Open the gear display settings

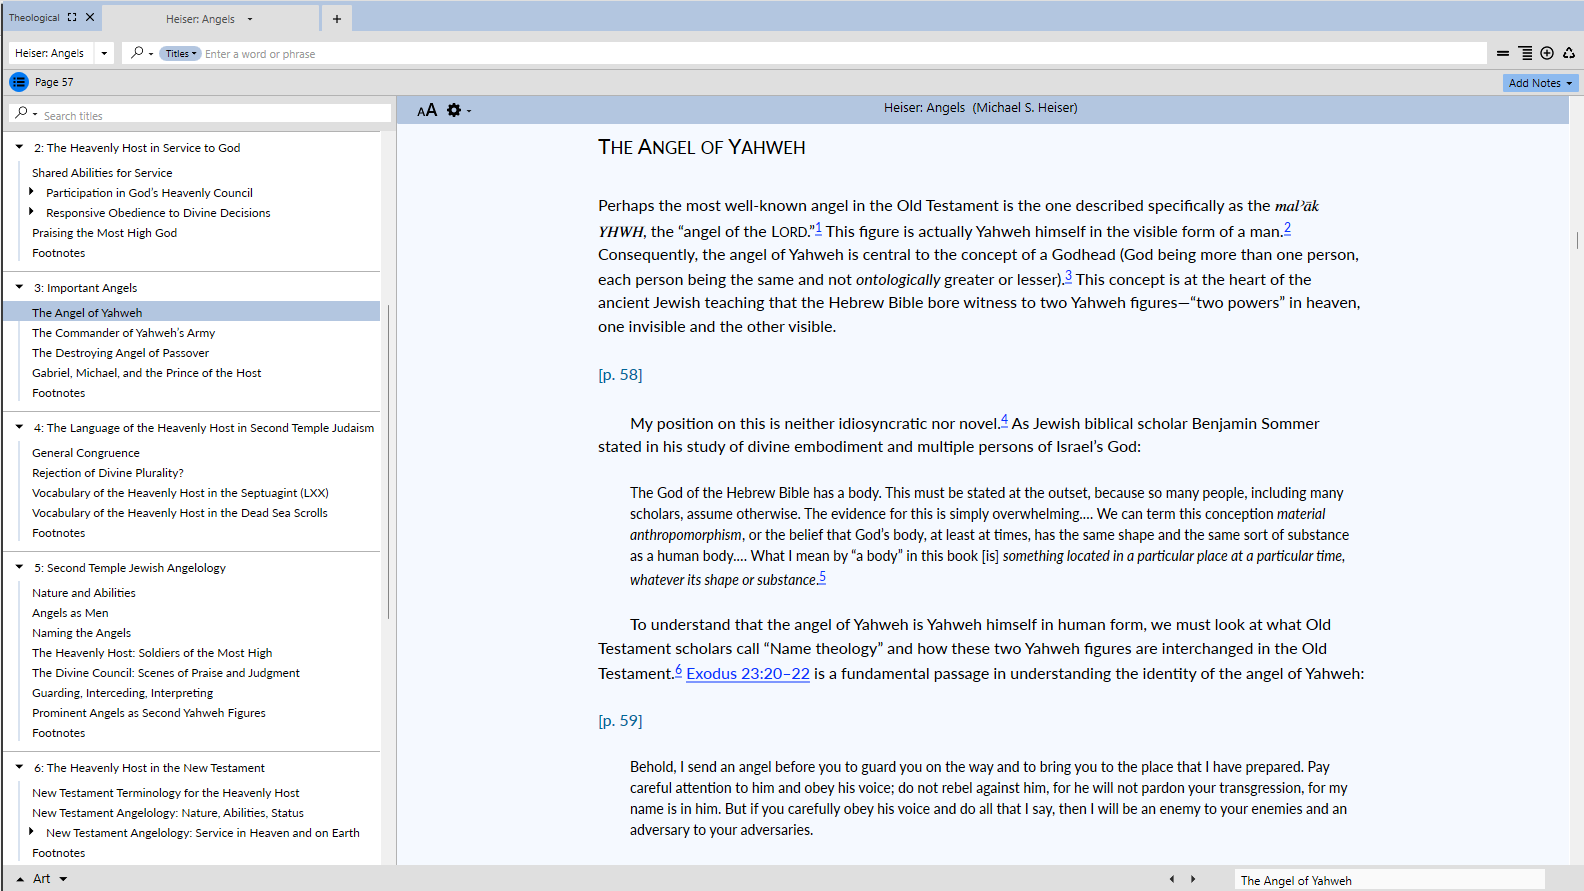pos(454,110)
